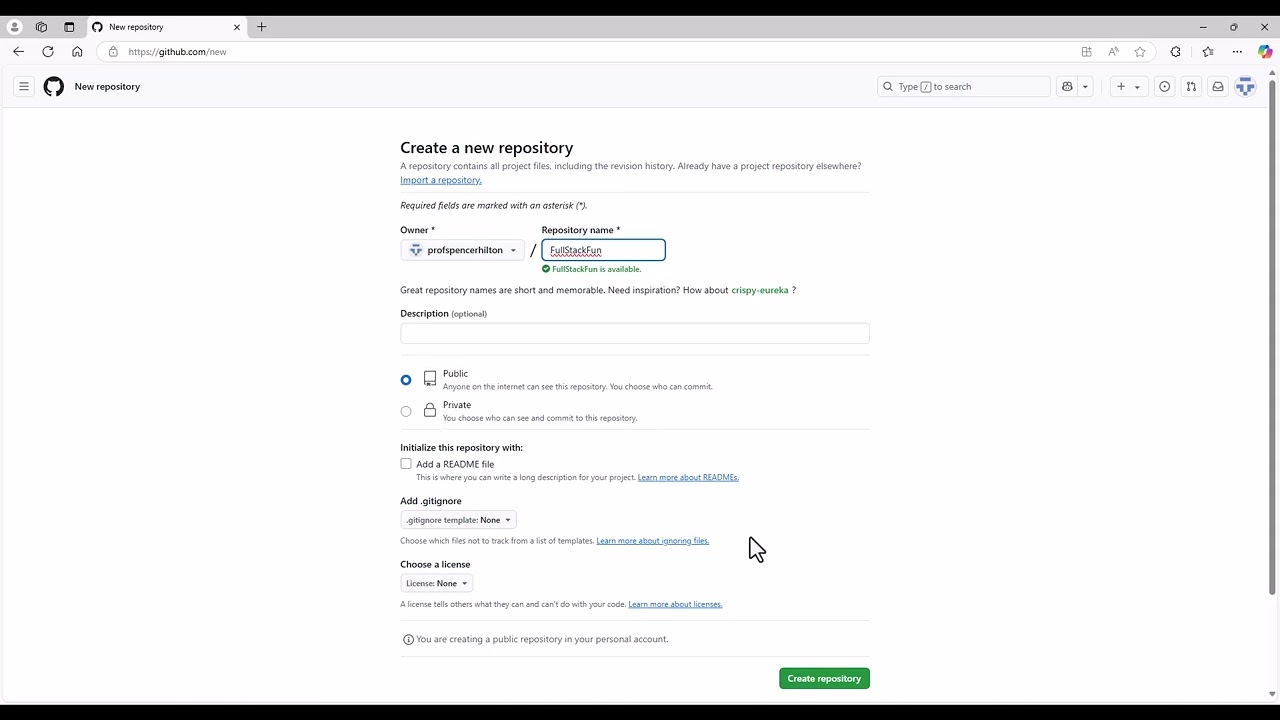Image resolution: width=1280 pixels, height=720 pixels.
Task: Click the Import a repository link
Action: pos(441,180)
